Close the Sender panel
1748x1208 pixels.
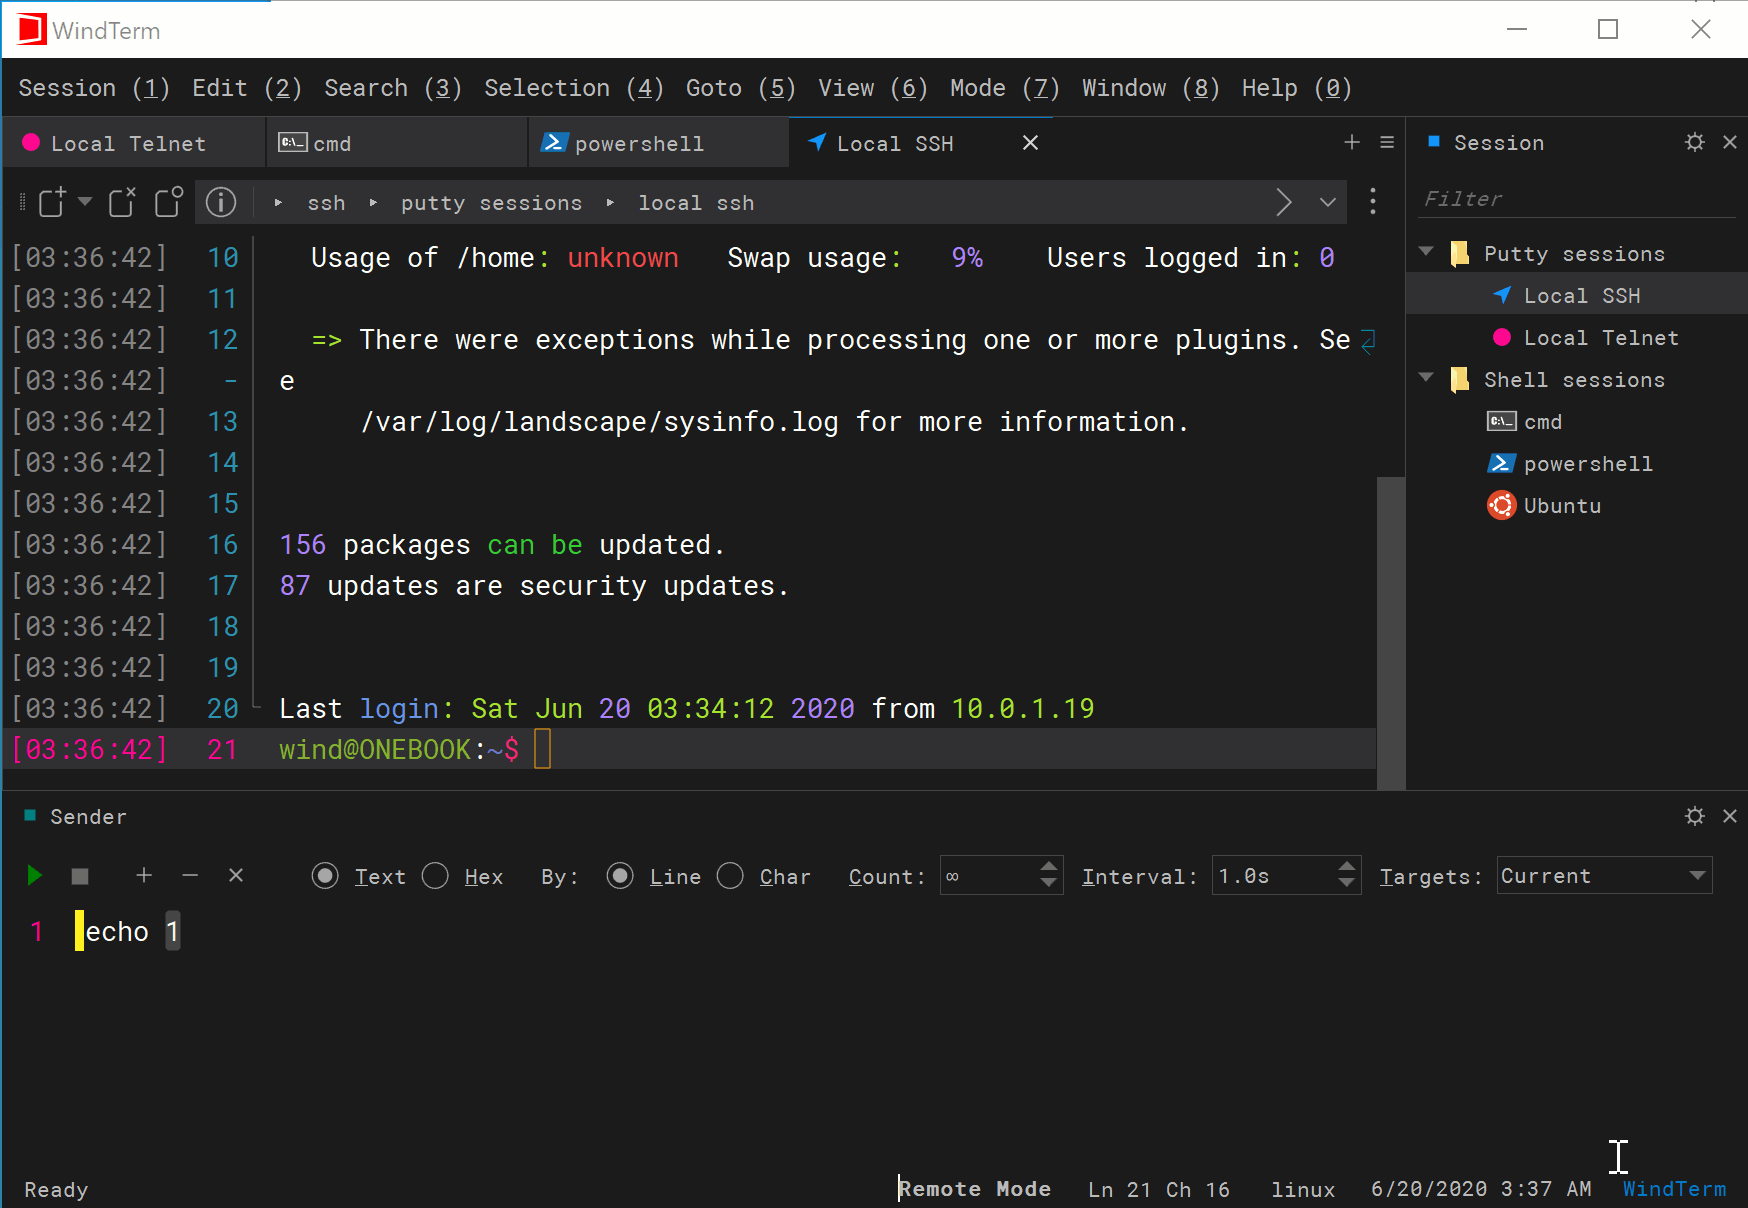(1730, 816)
